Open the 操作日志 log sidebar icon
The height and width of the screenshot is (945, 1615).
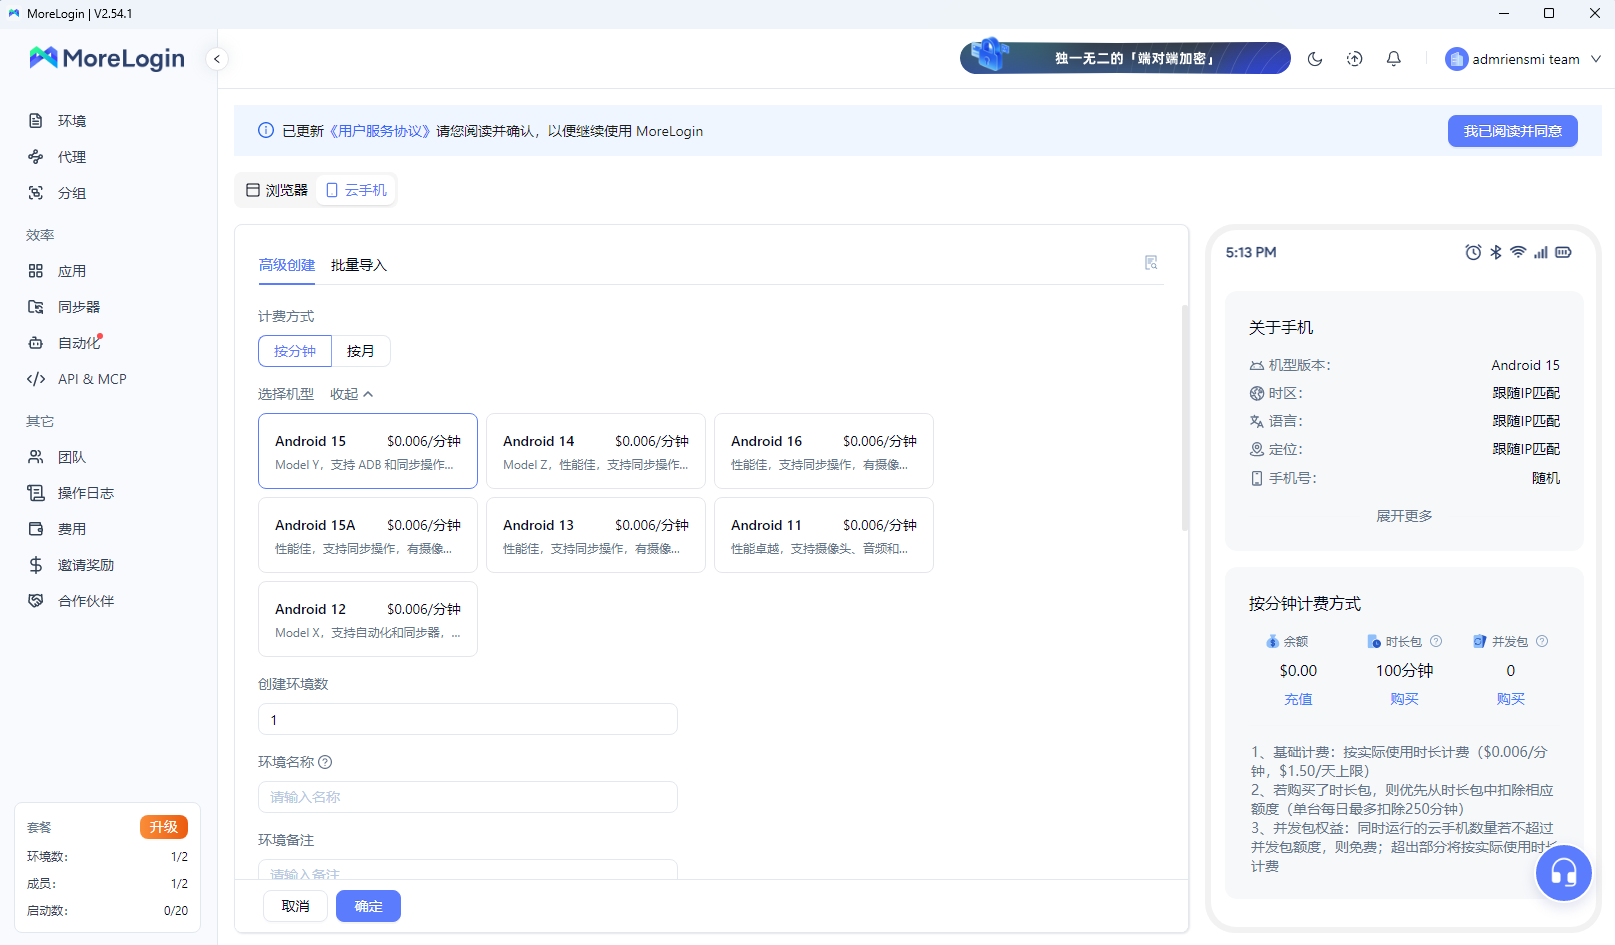pyautogui.click(x=36, y=493)
